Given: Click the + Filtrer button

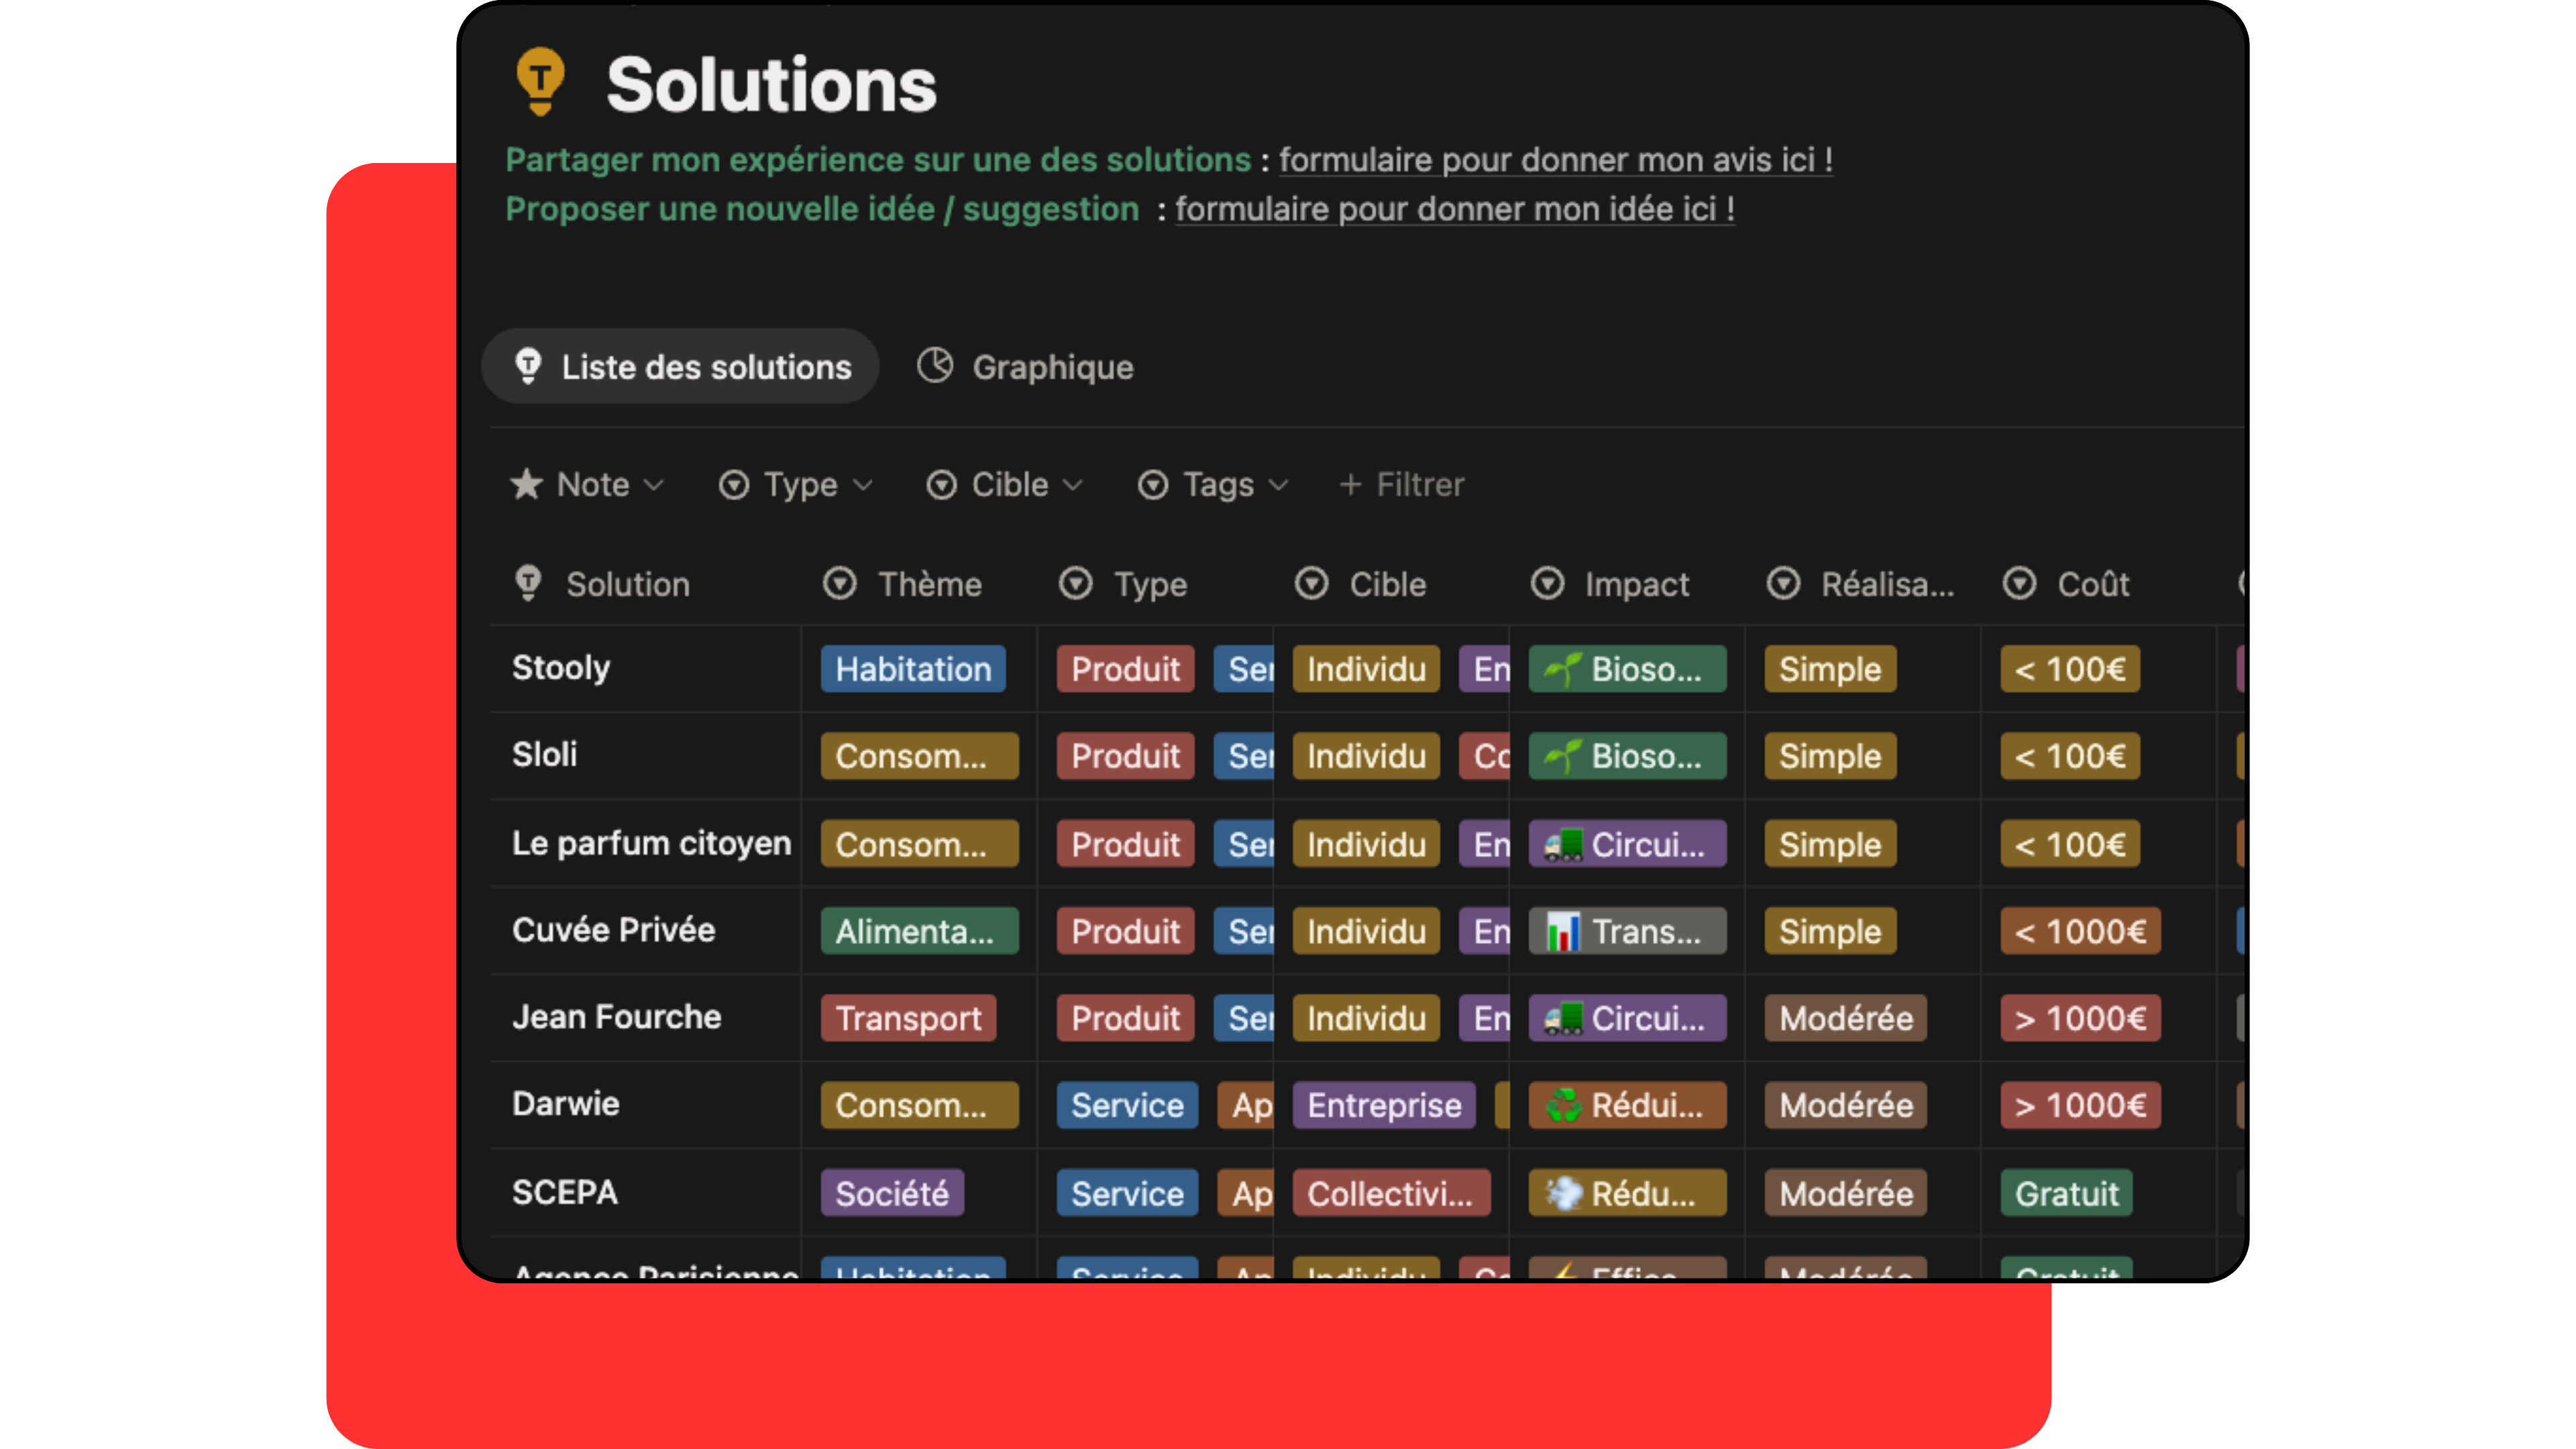Looking at the screenshot, I should pyautogui.click(x=1402, y=485).
